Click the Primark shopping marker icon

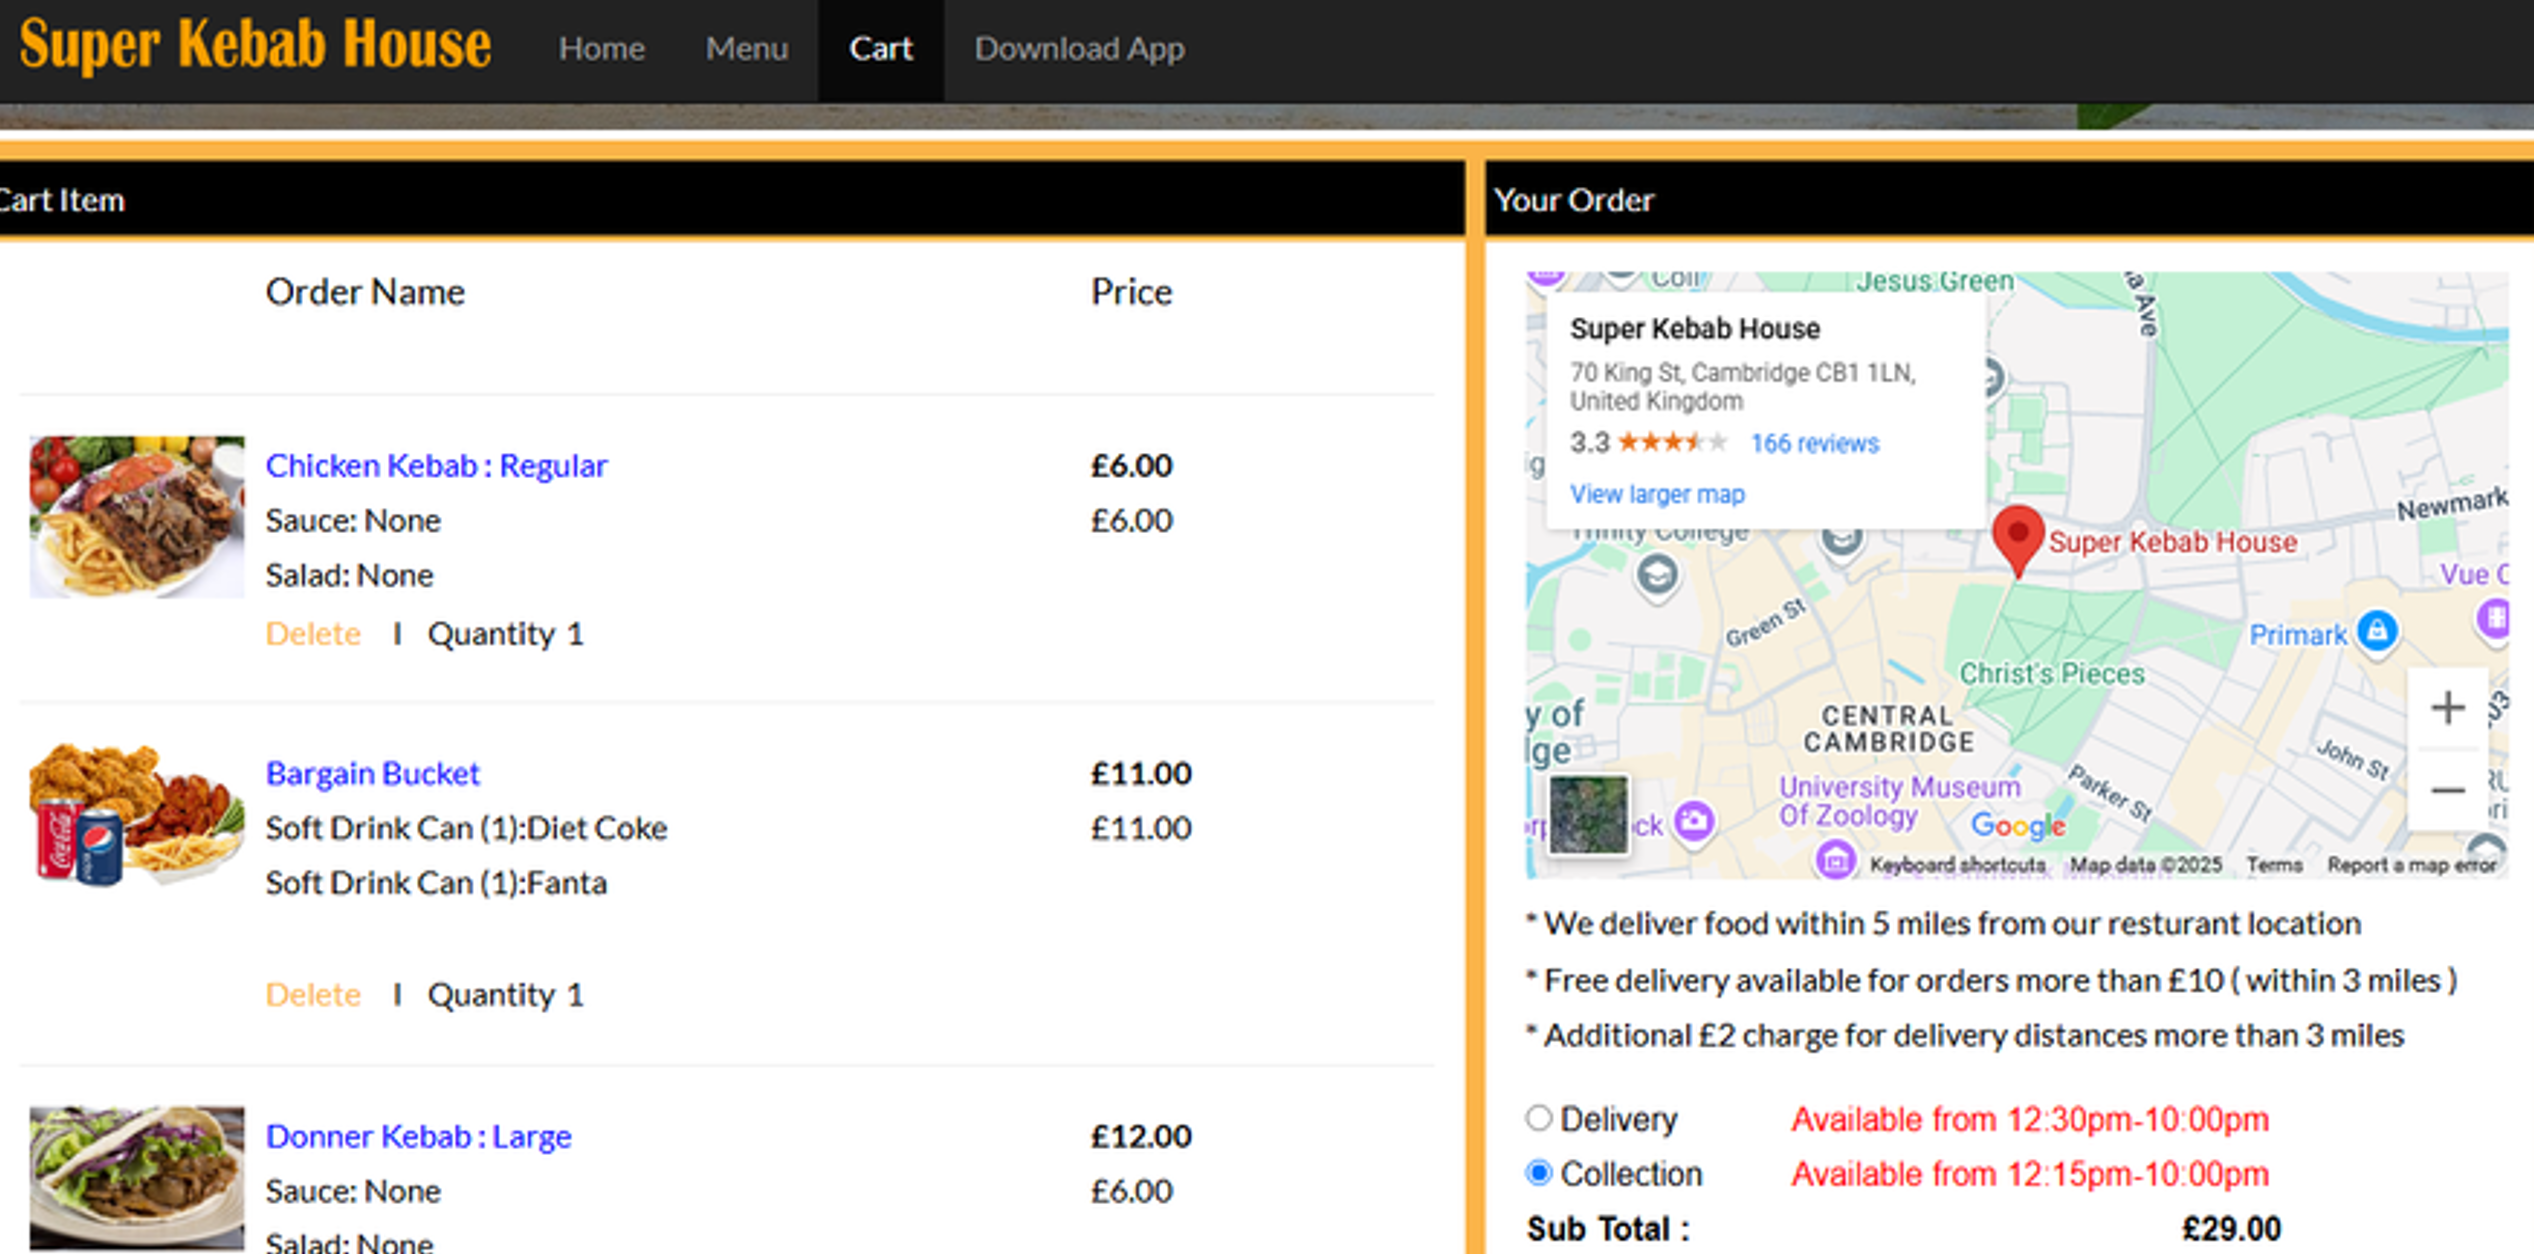pos(2376,631)
